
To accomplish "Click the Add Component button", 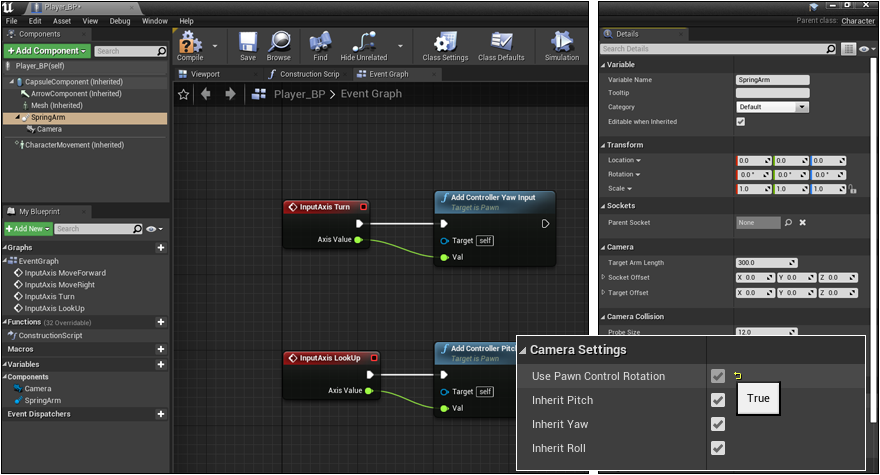I will (x=47, y=51).
